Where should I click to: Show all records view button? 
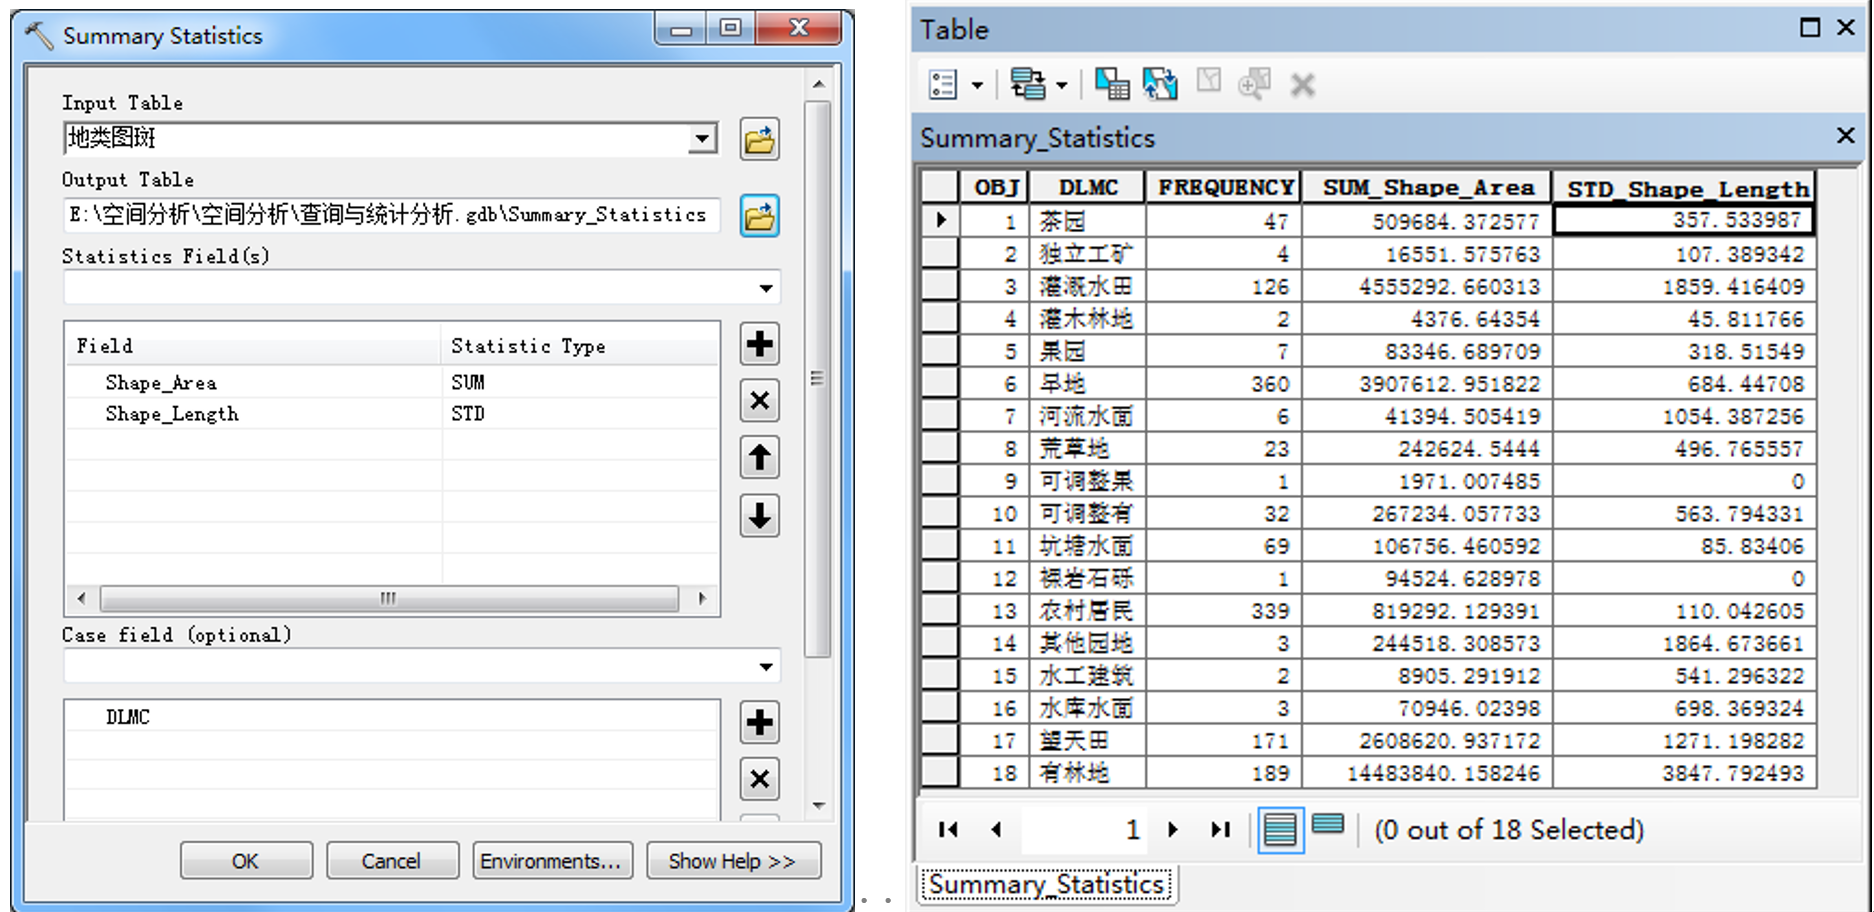(x=1280, y=830)
